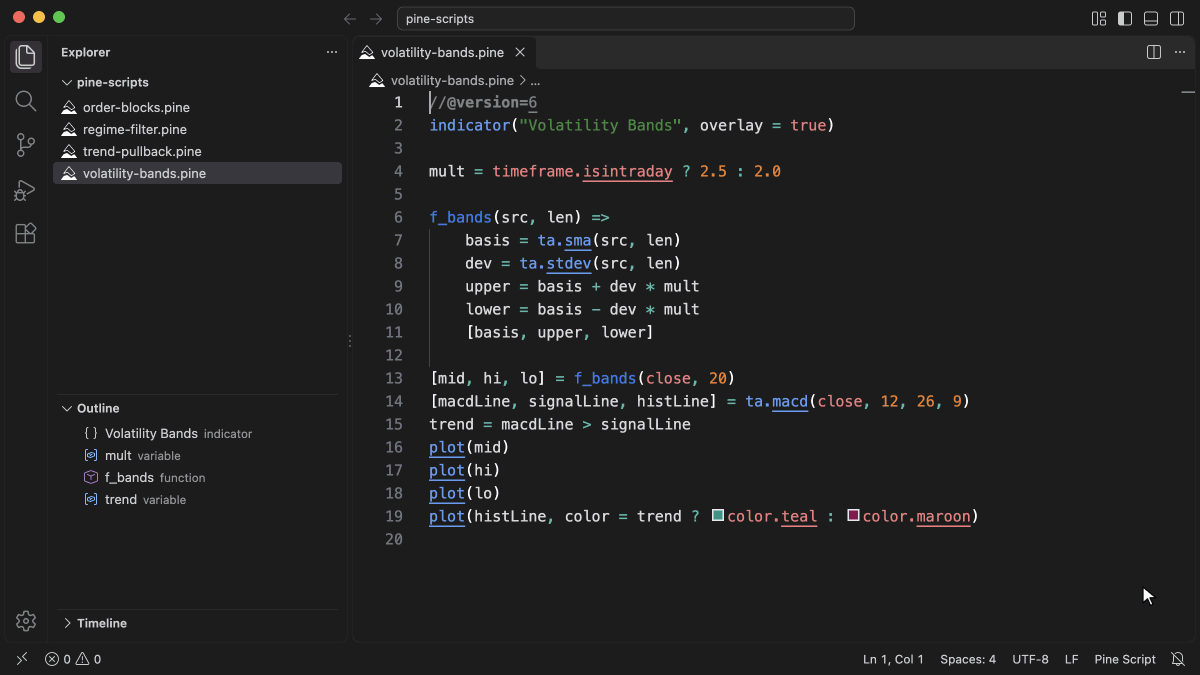Open the Extensions view
This screenshot has width=1200, height=675.
26,233
